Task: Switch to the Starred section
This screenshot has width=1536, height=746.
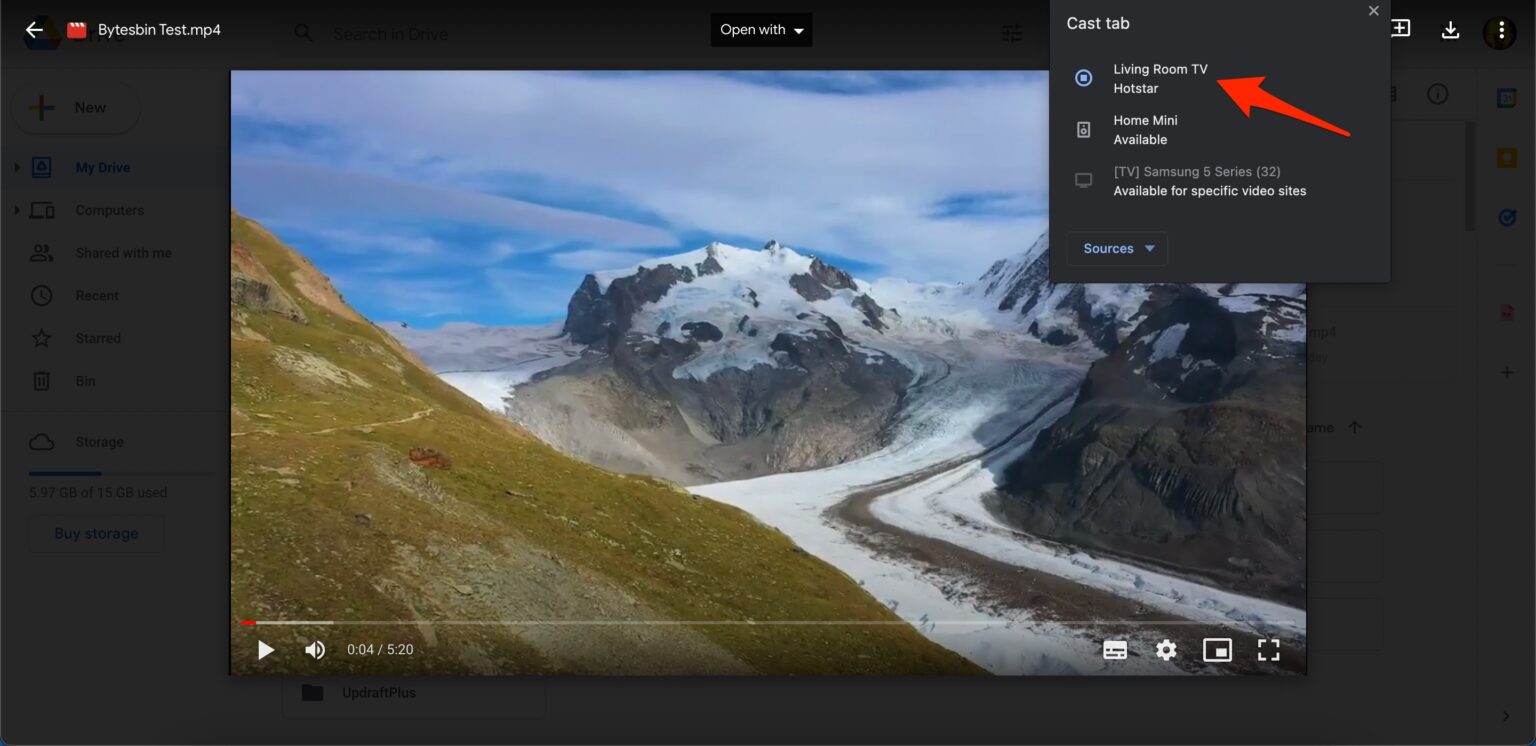Action: coord(98,338)
